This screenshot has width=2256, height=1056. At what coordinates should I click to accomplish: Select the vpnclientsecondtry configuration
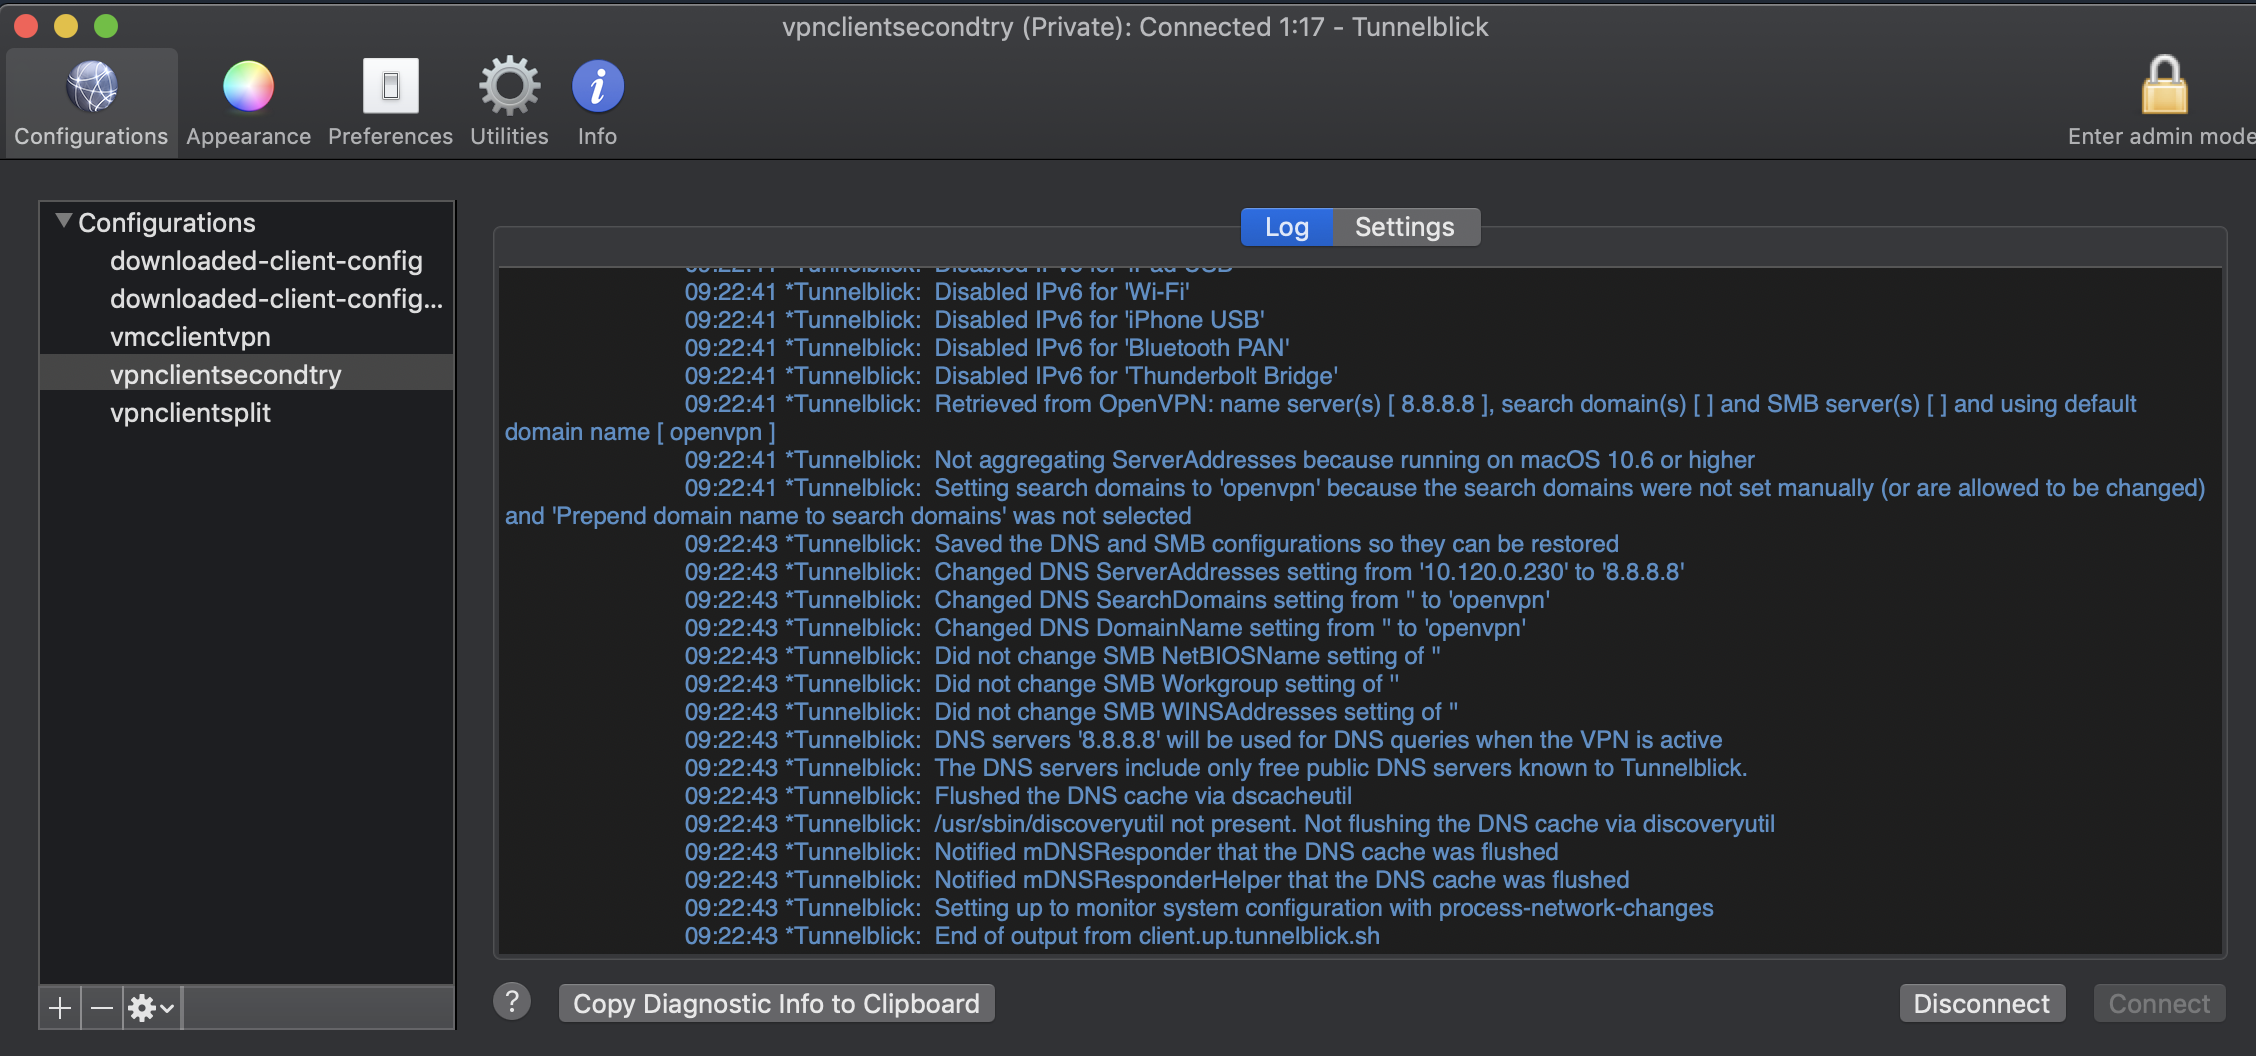[x=226, y=375]
